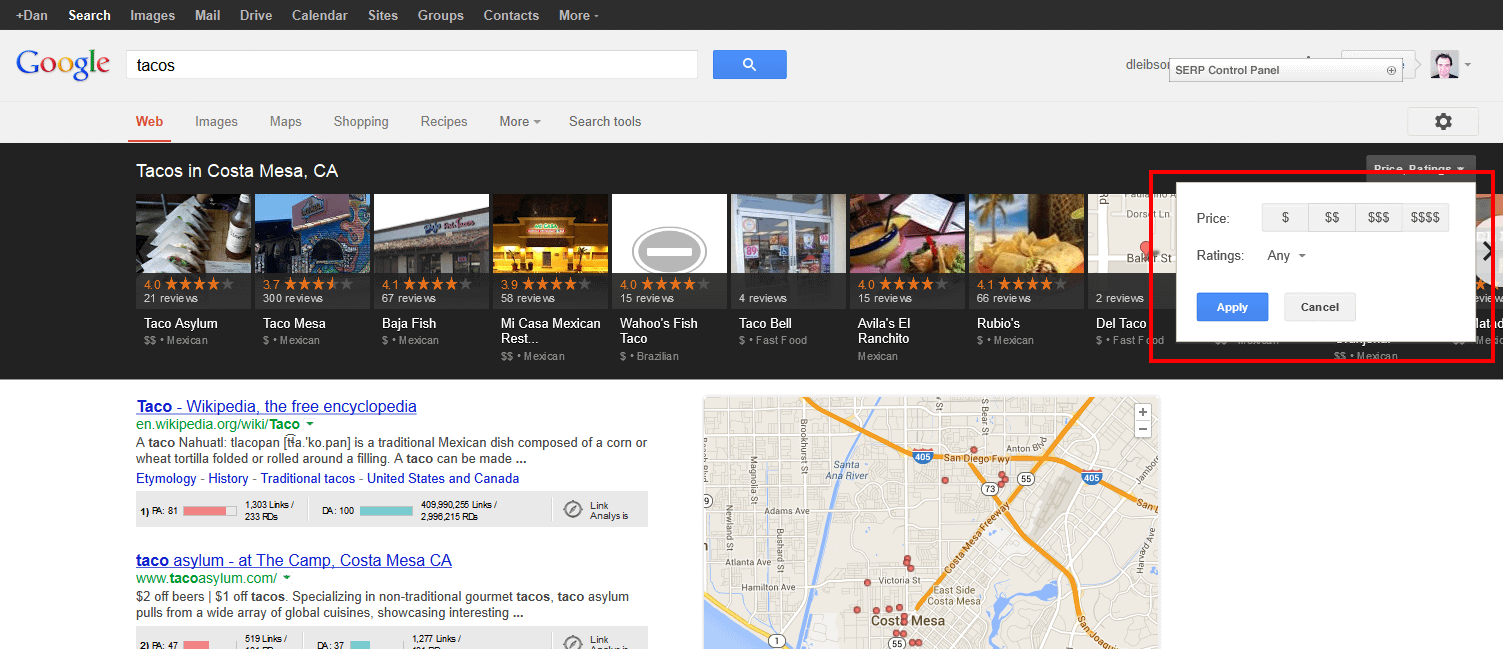Follow the History sitelink

(228, 478)
